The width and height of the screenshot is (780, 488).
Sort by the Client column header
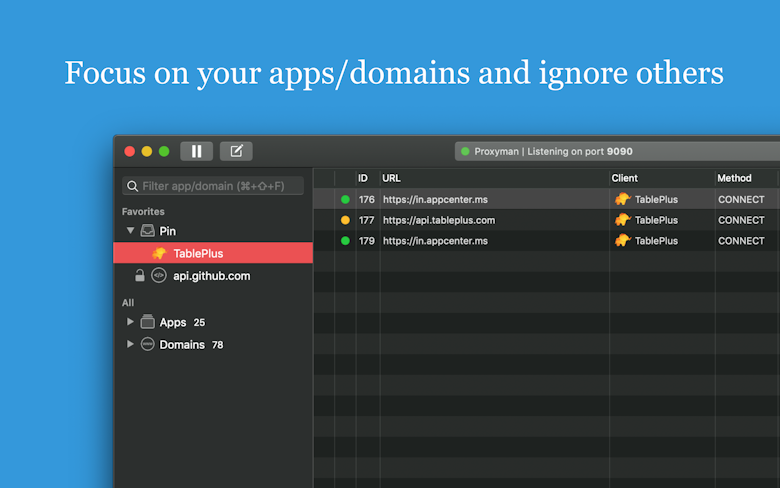pyautogui.click(x=625, y=178)
